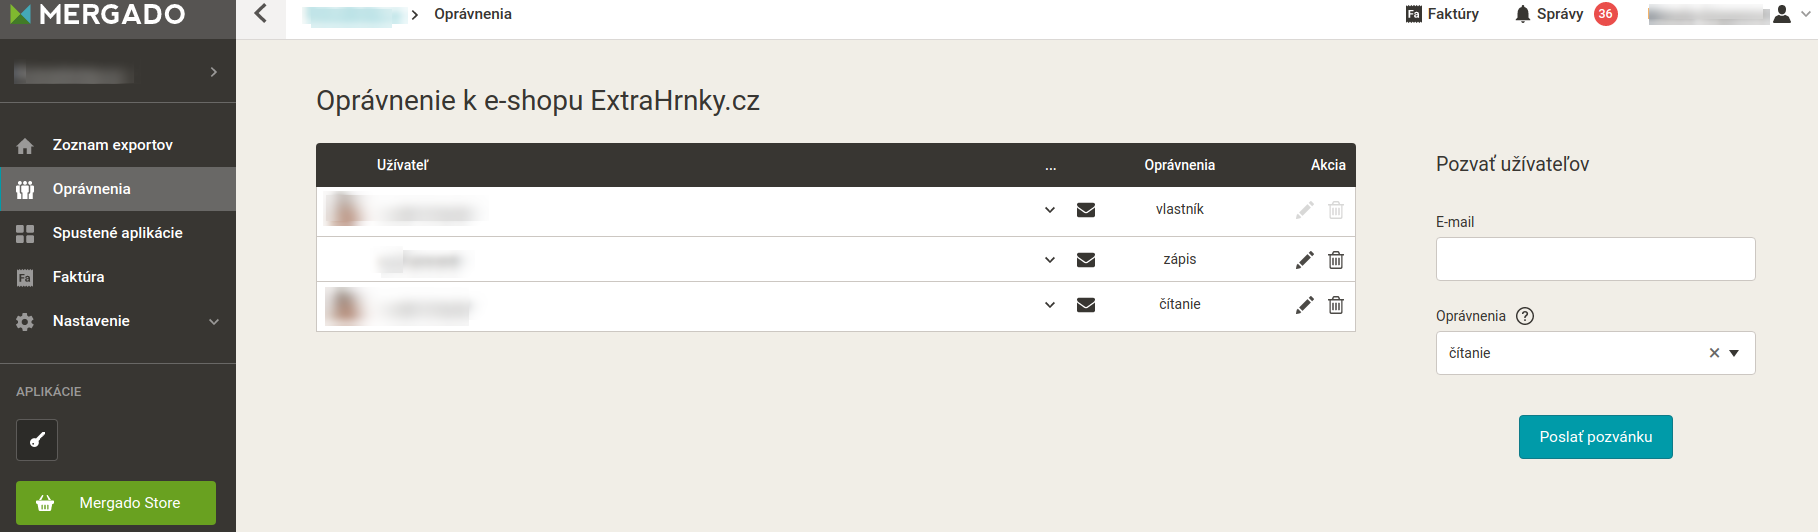Open Správy notifications bell
Viewport: 1818px width, 532px height.
tap(1523, 14)
